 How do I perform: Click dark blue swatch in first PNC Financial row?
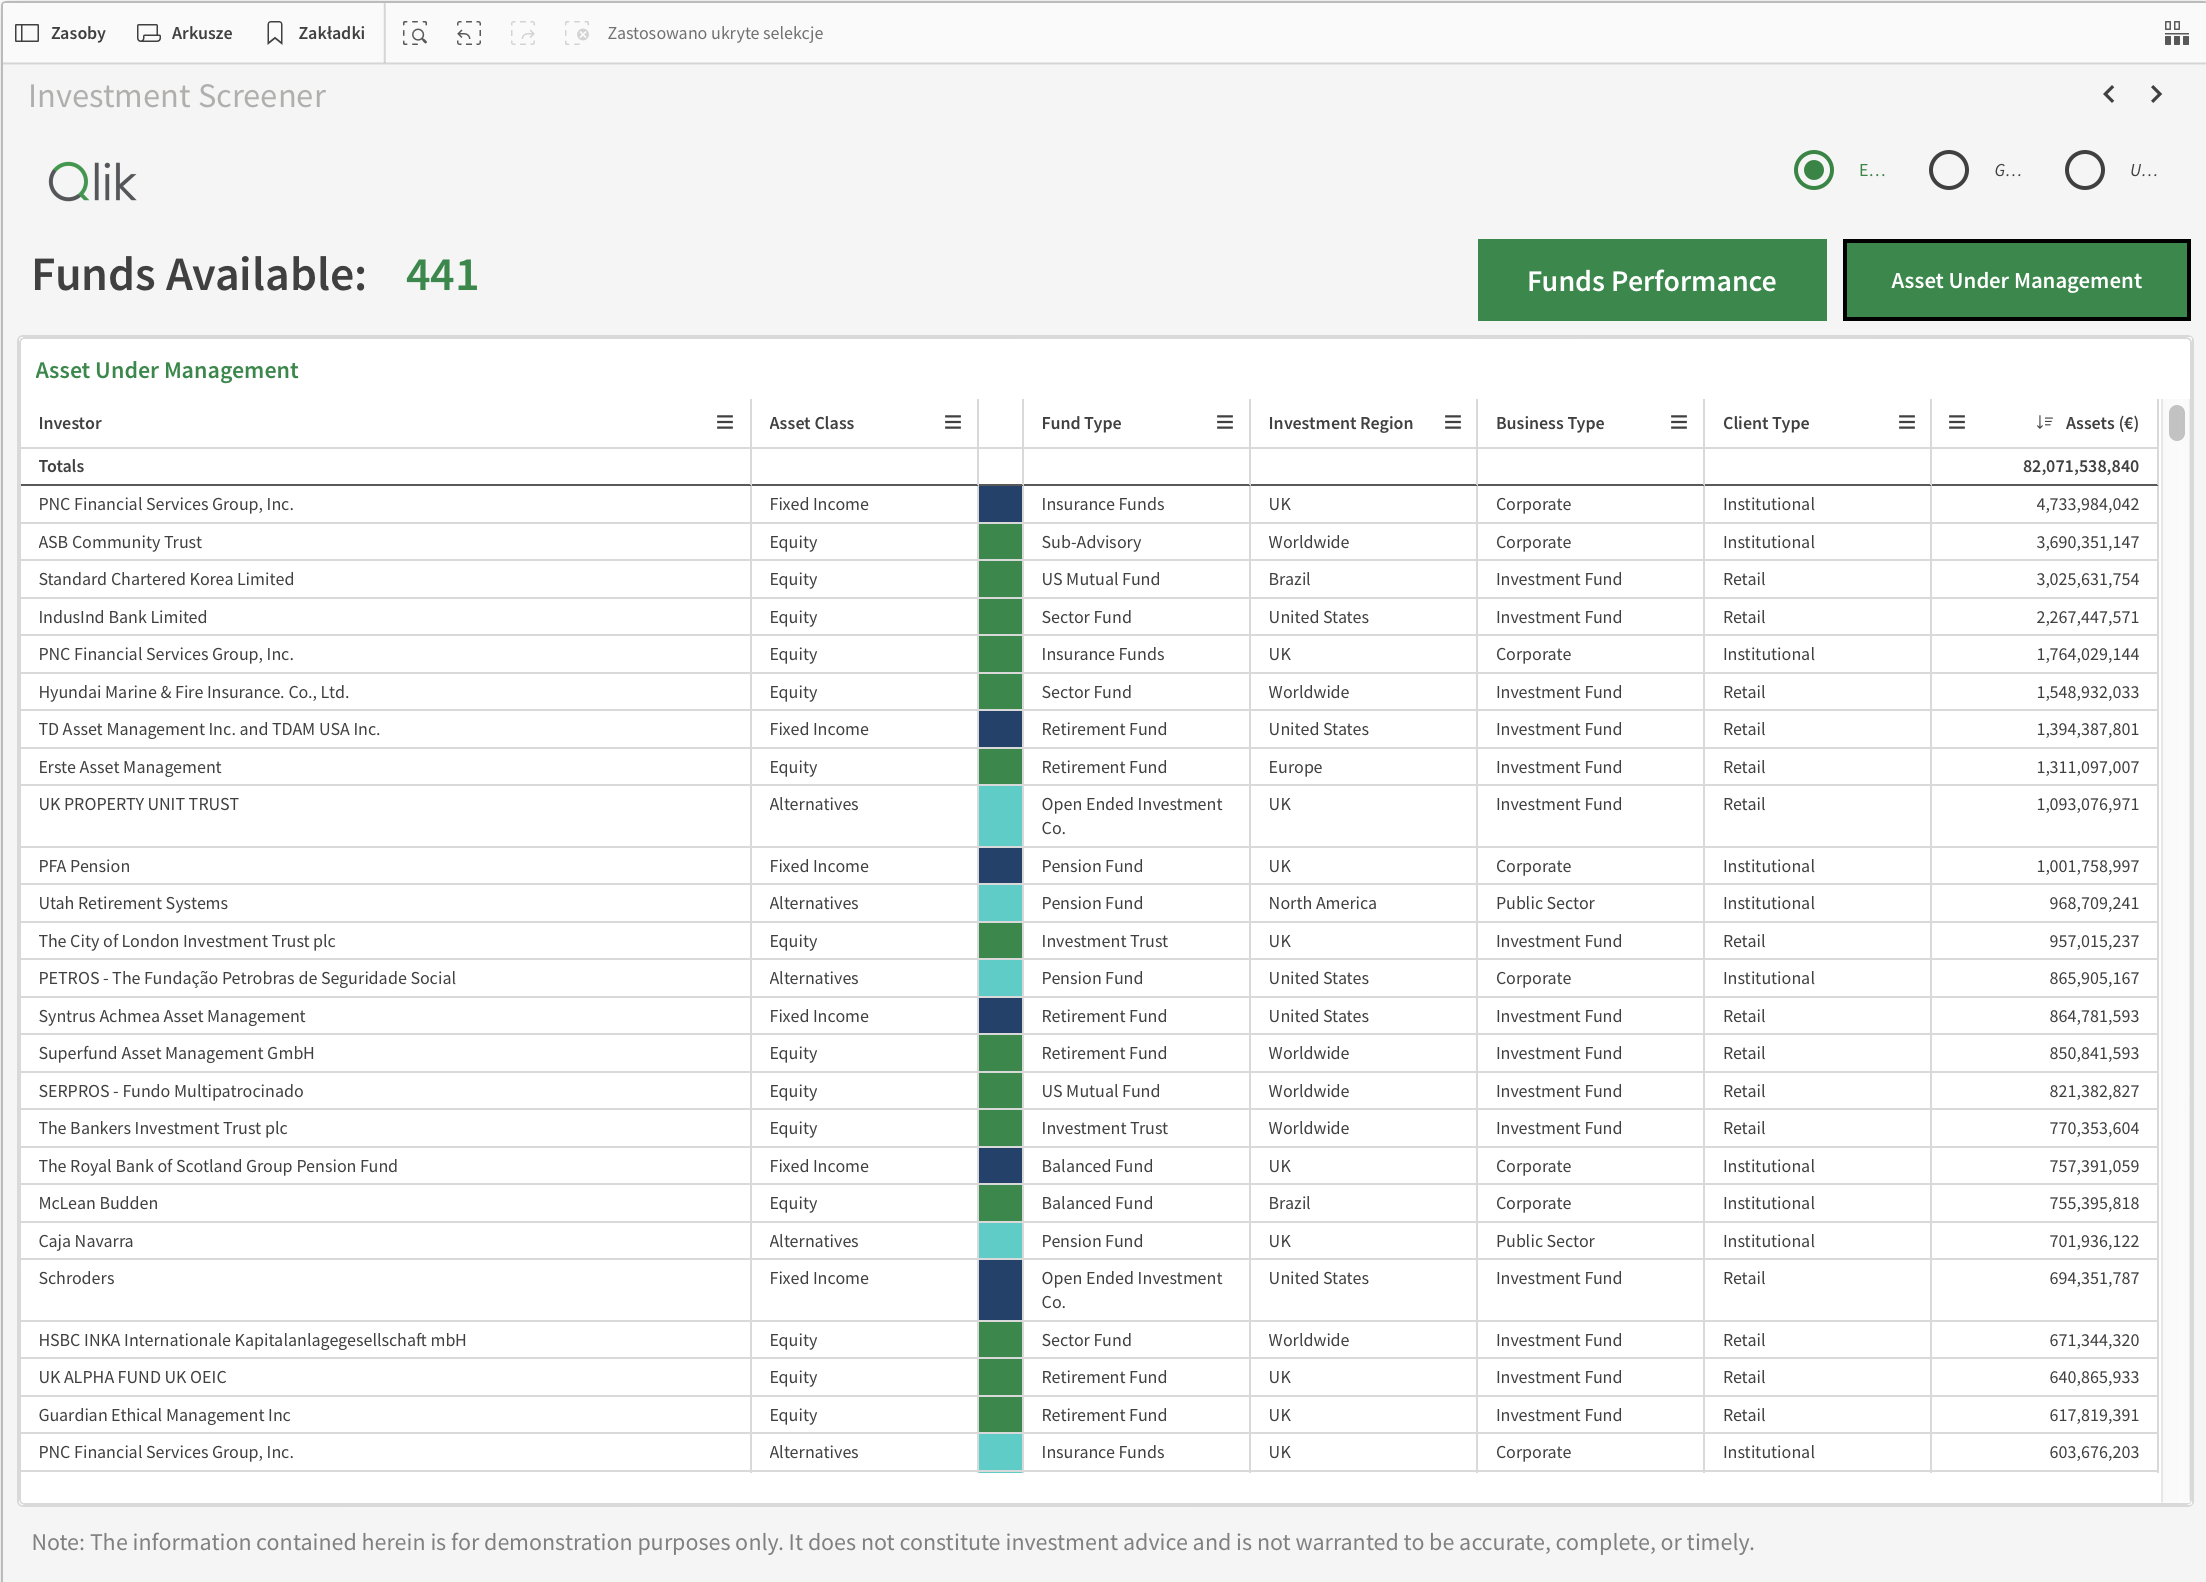(1000, 504)
